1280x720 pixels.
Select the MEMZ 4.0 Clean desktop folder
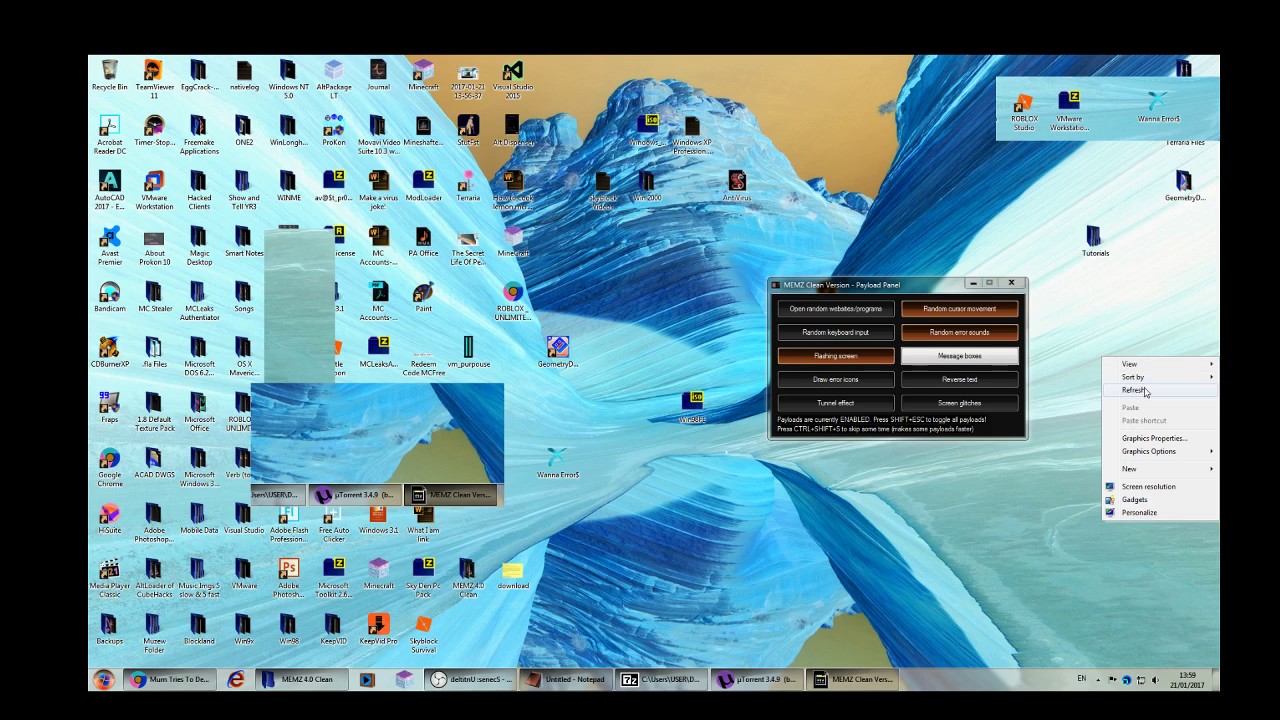[x=468, y=578]
